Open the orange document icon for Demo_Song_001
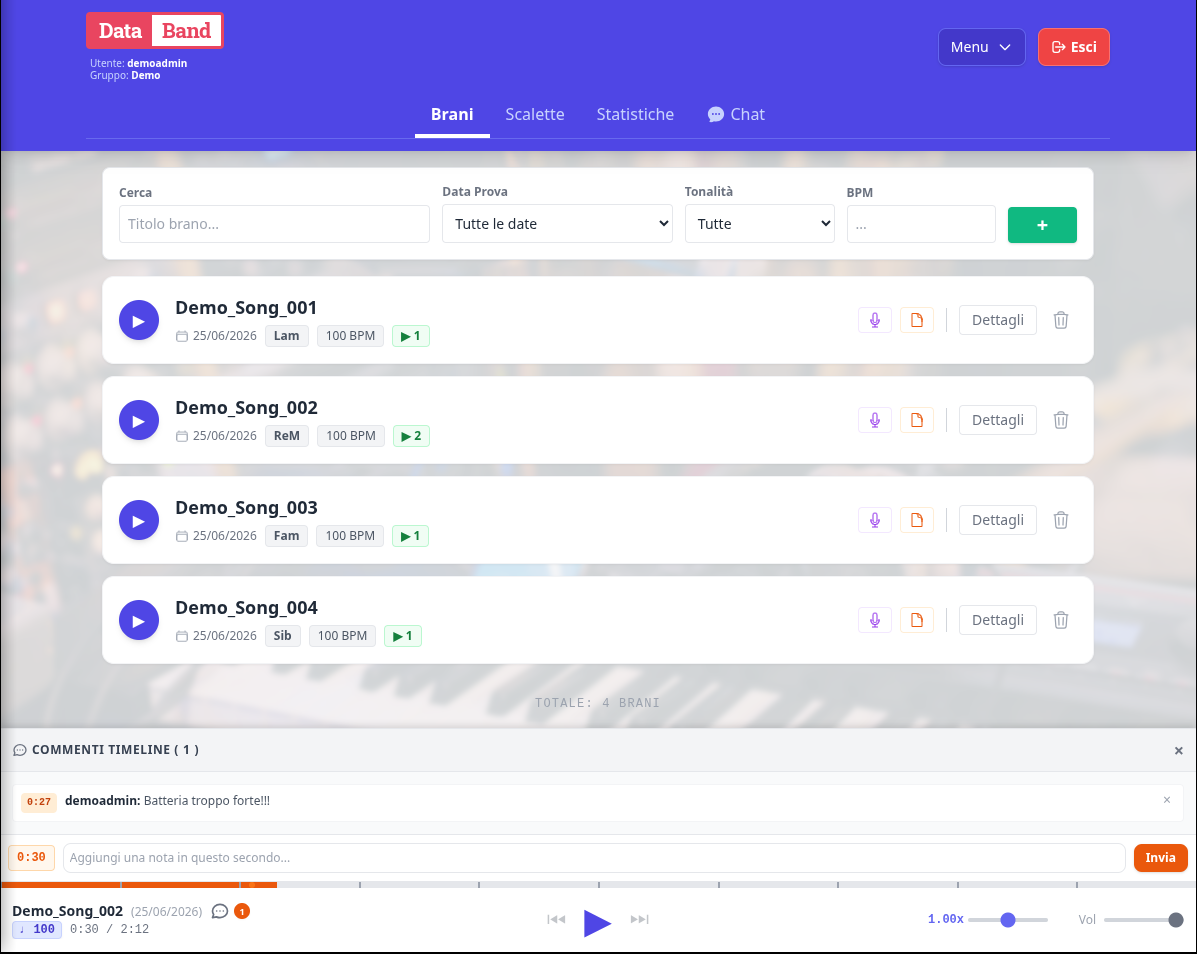 tap(917, 321)
